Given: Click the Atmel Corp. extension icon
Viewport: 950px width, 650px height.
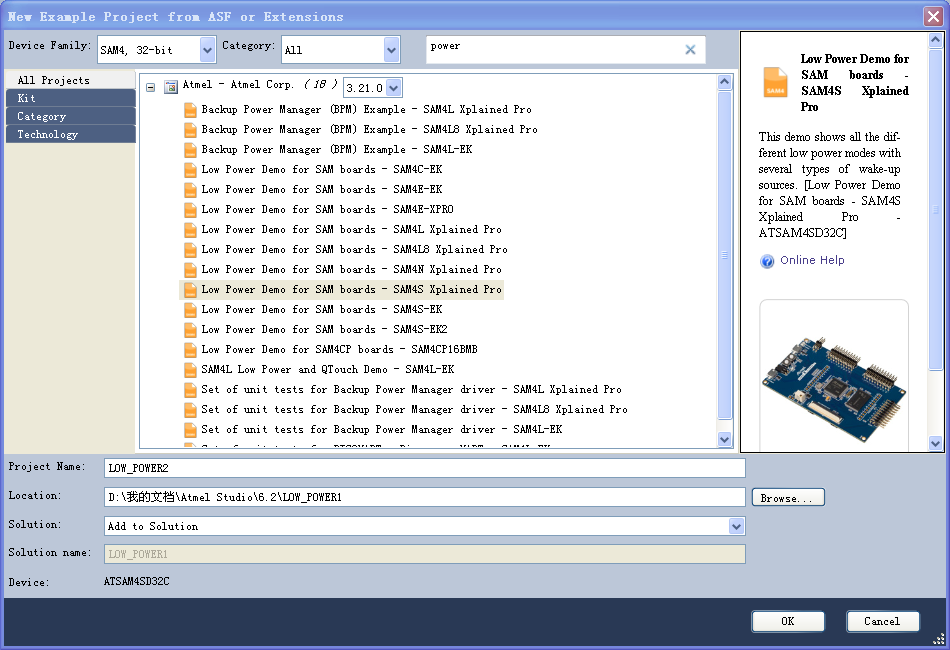Looking at the screenshot, I should [x=171, y=87].
